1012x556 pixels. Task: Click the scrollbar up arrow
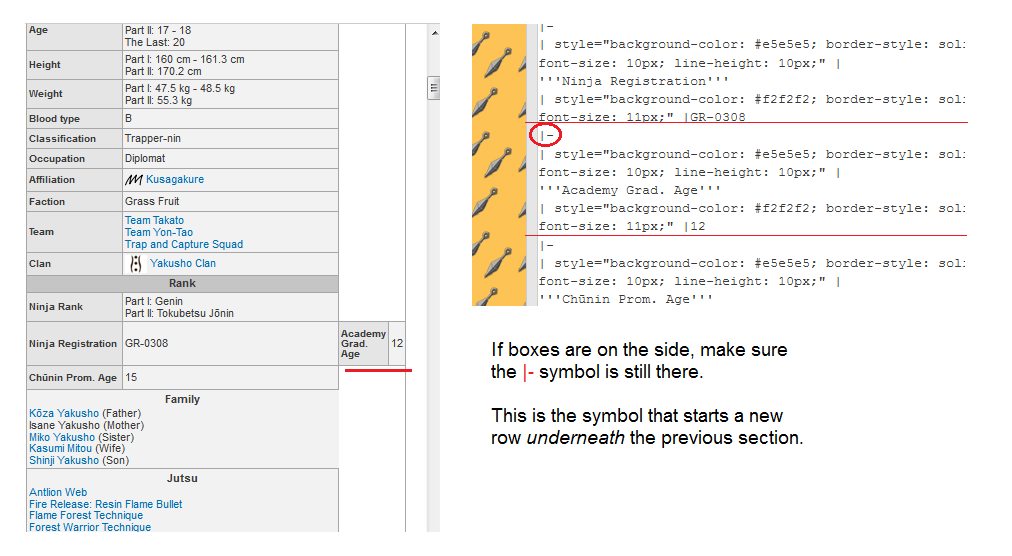tap(434, 33)
